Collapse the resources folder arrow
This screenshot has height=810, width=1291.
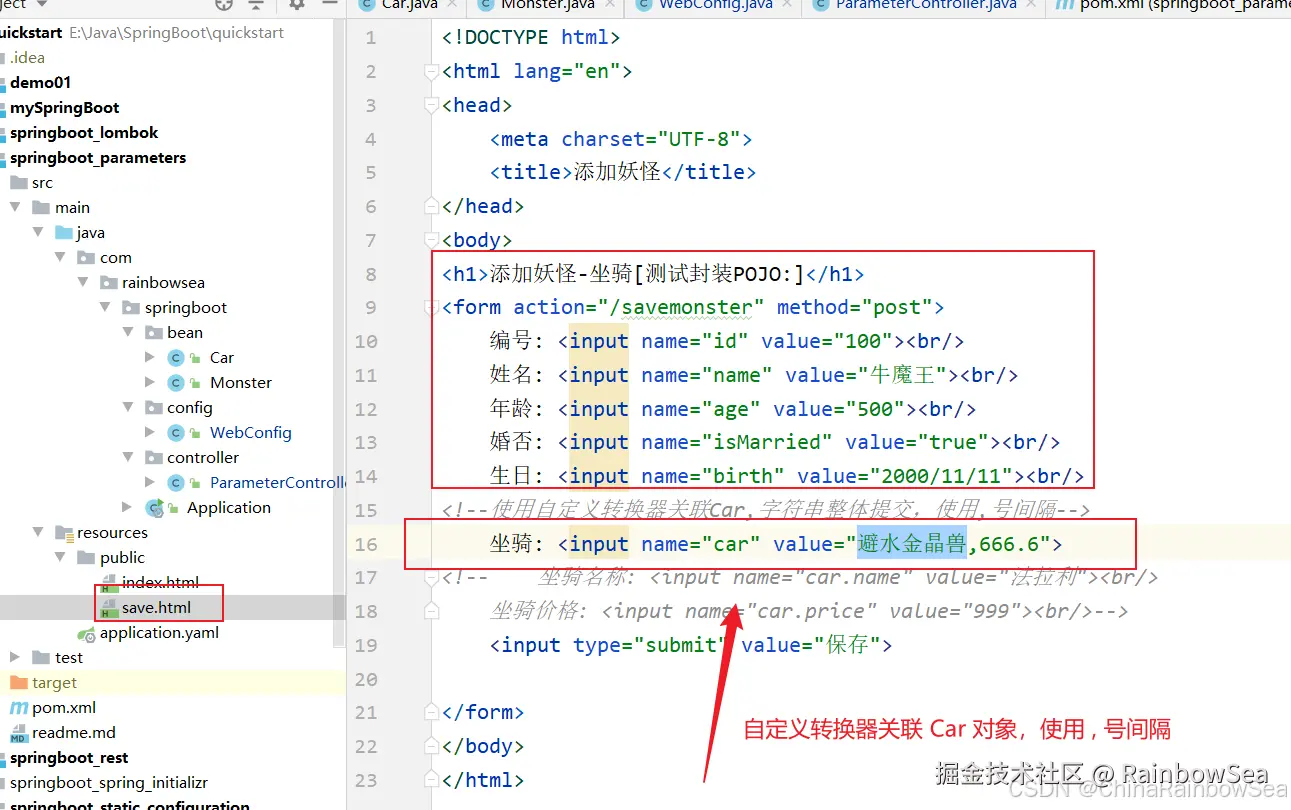click(38, 533)
